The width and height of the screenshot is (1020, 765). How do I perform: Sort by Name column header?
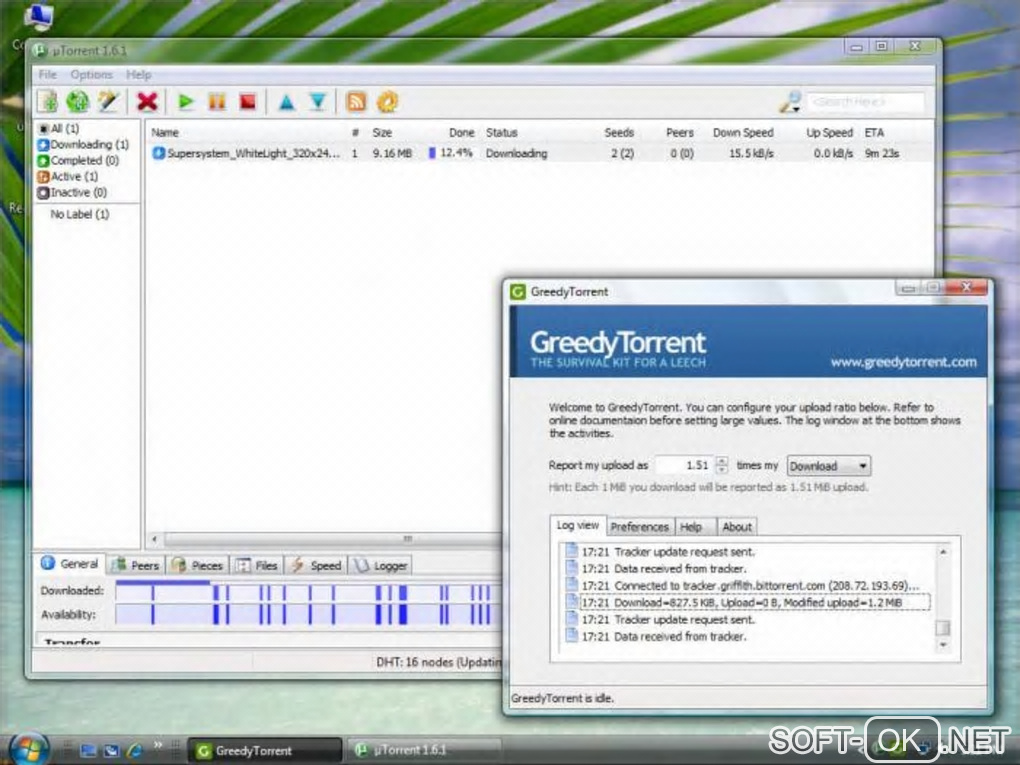tap(165, 132)
